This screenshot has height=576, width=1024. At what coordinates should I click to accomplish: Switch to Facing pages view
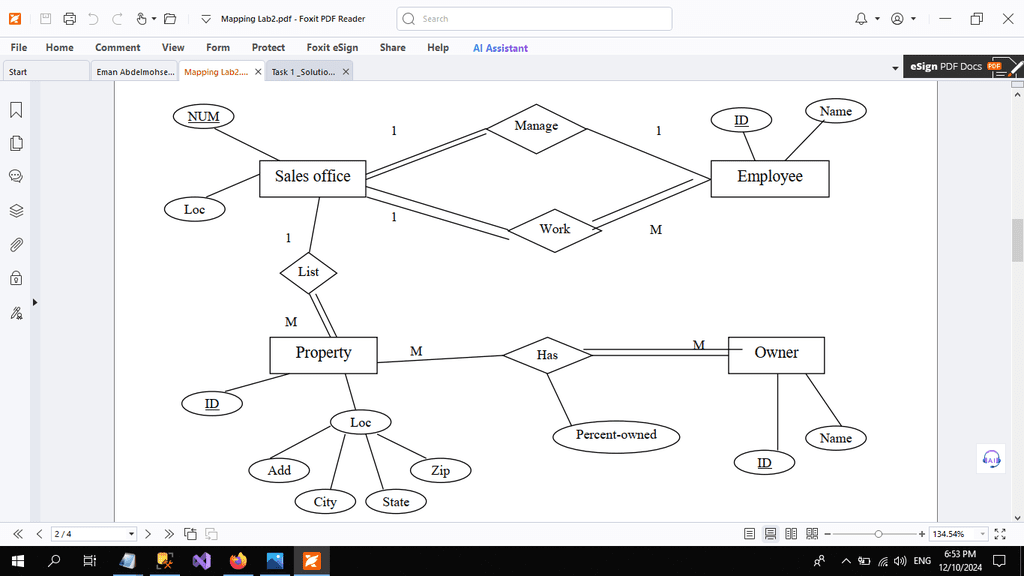(791, 534)
